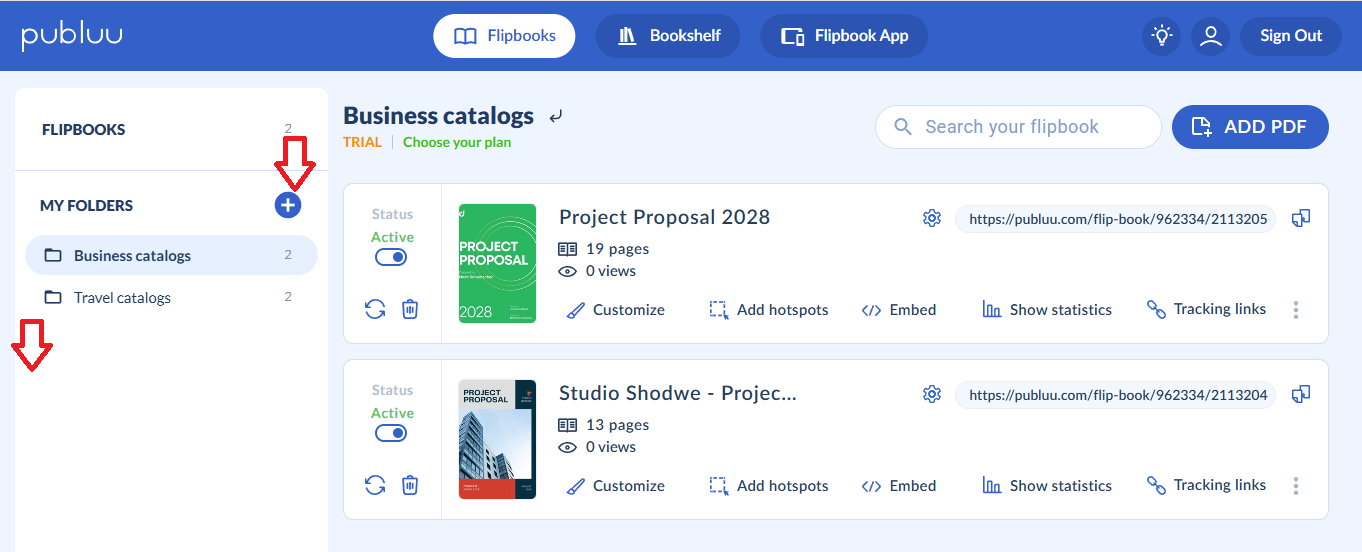Screen dimensions: 1362x552
Task: Open more options menu for Studio Shodwe flipbook
Action: pyautogui.click(x=1296, y=486)
